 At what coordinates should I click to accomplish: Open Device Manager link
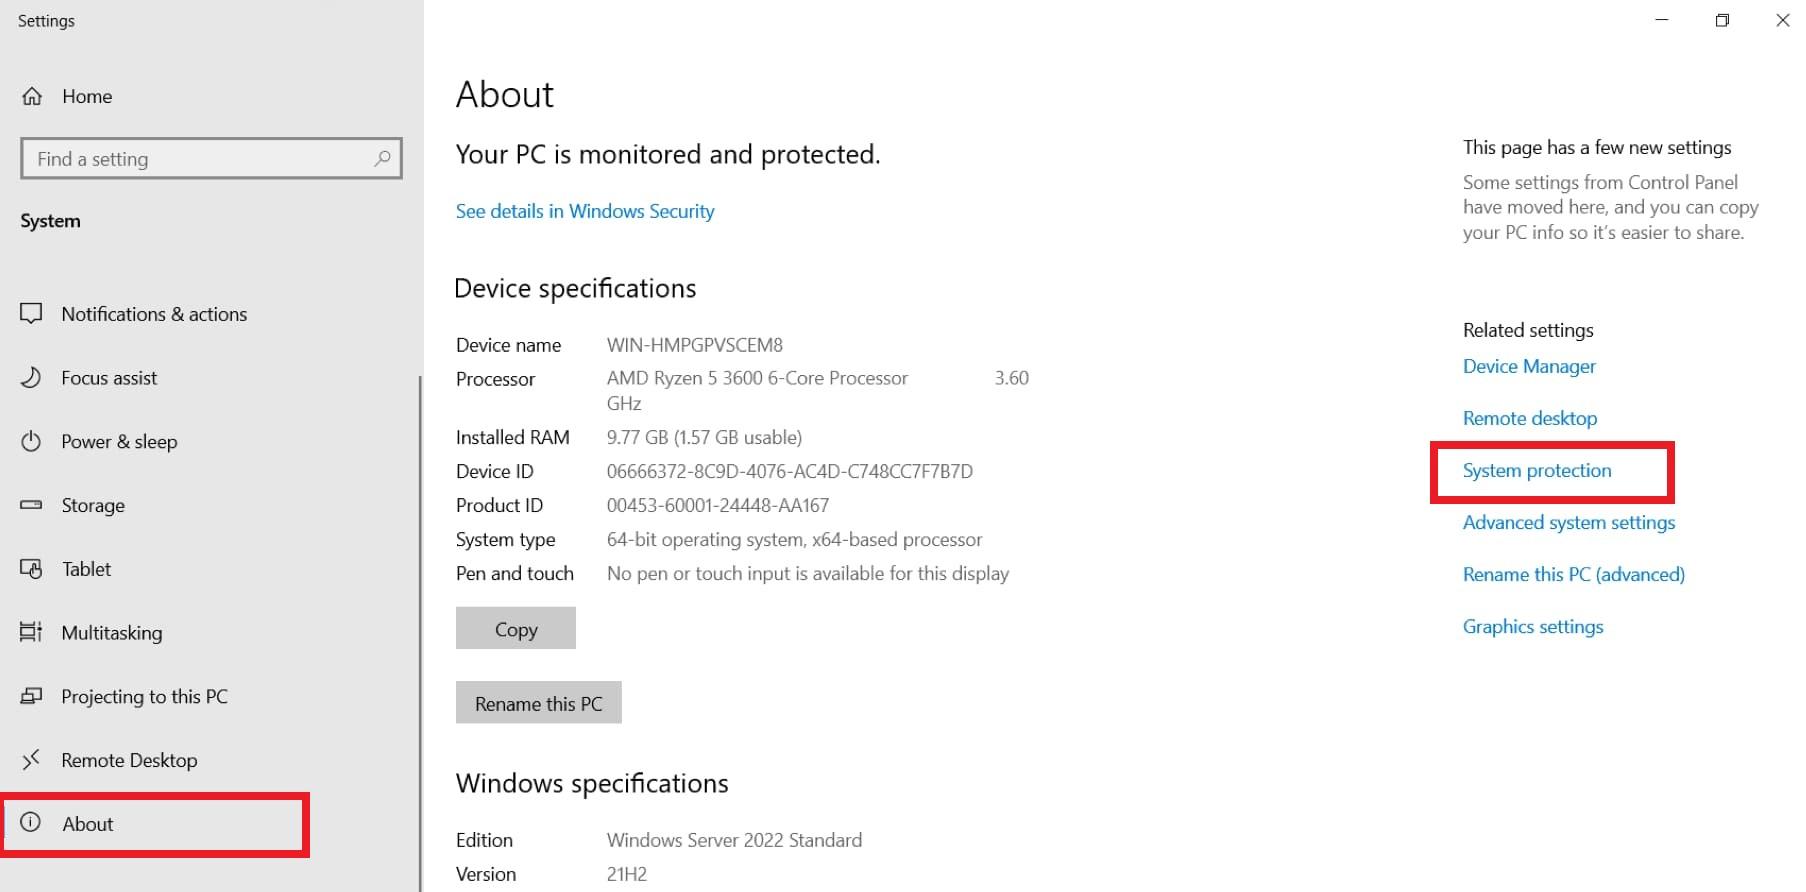[x=1529, y=366]
